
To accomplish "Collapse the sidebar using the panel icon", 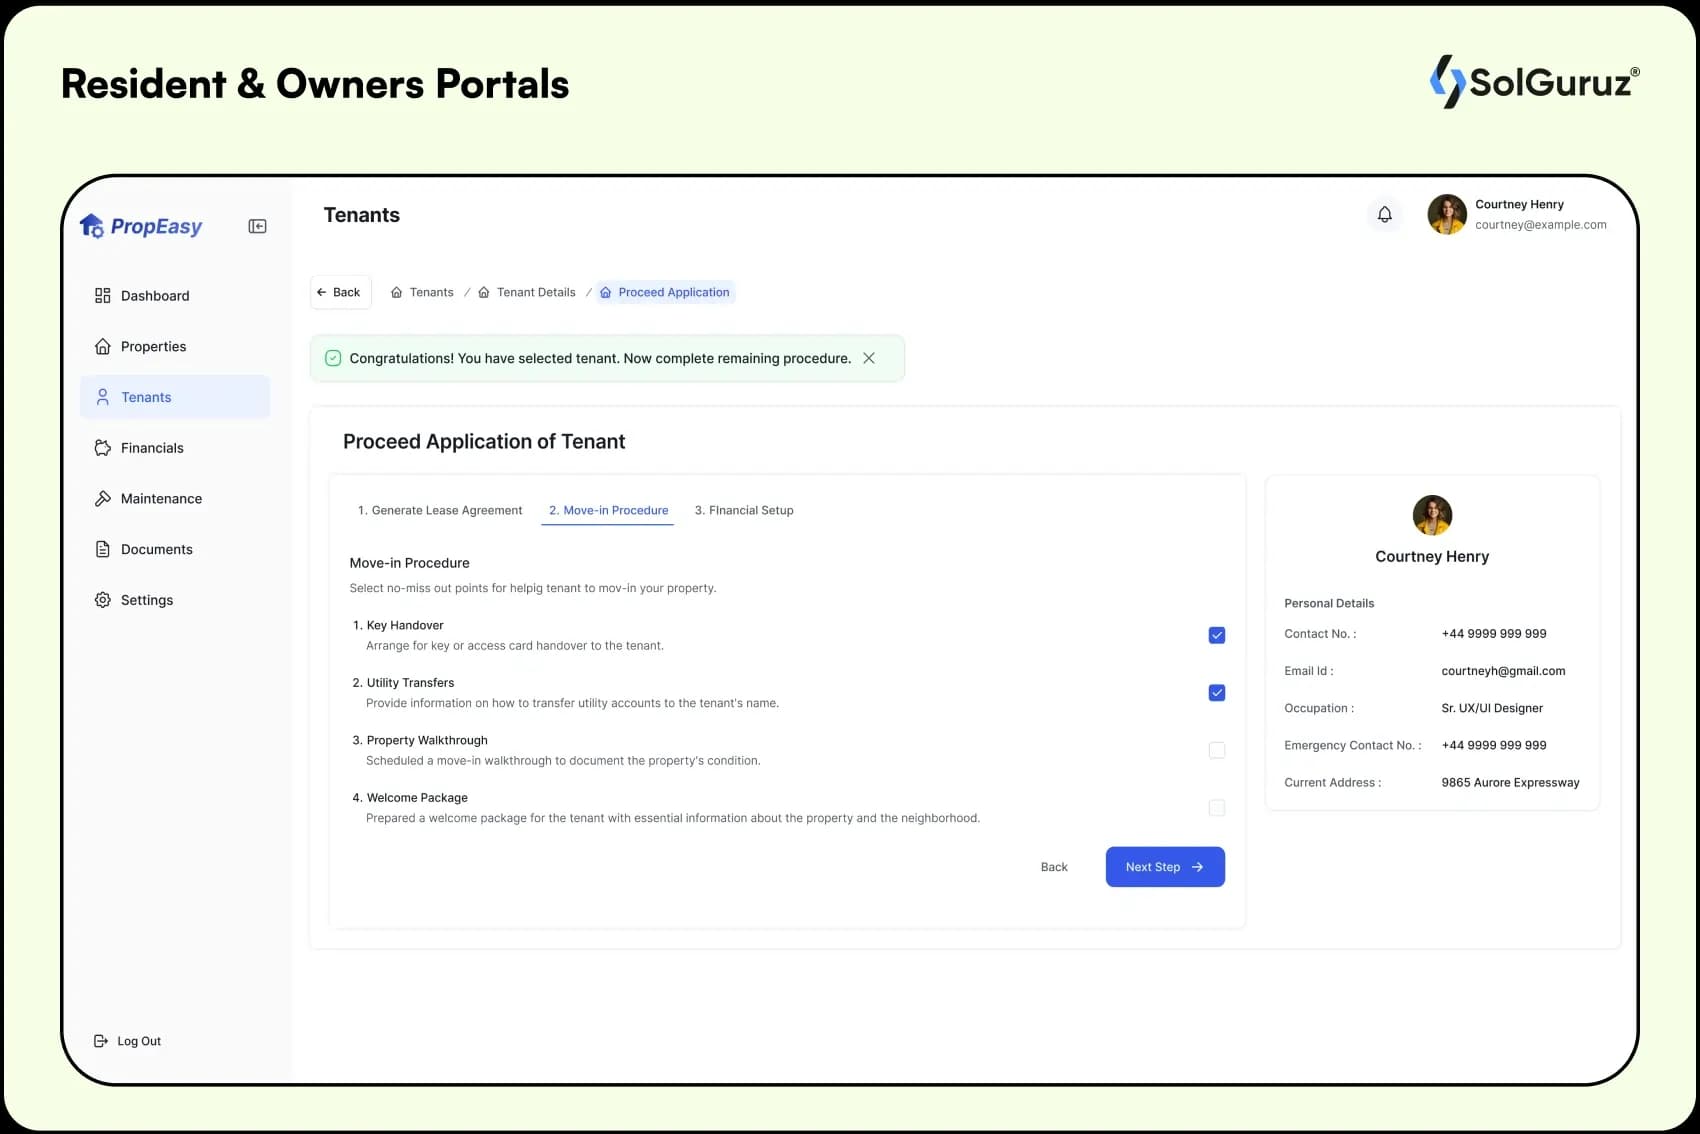I will click(257, 227).
